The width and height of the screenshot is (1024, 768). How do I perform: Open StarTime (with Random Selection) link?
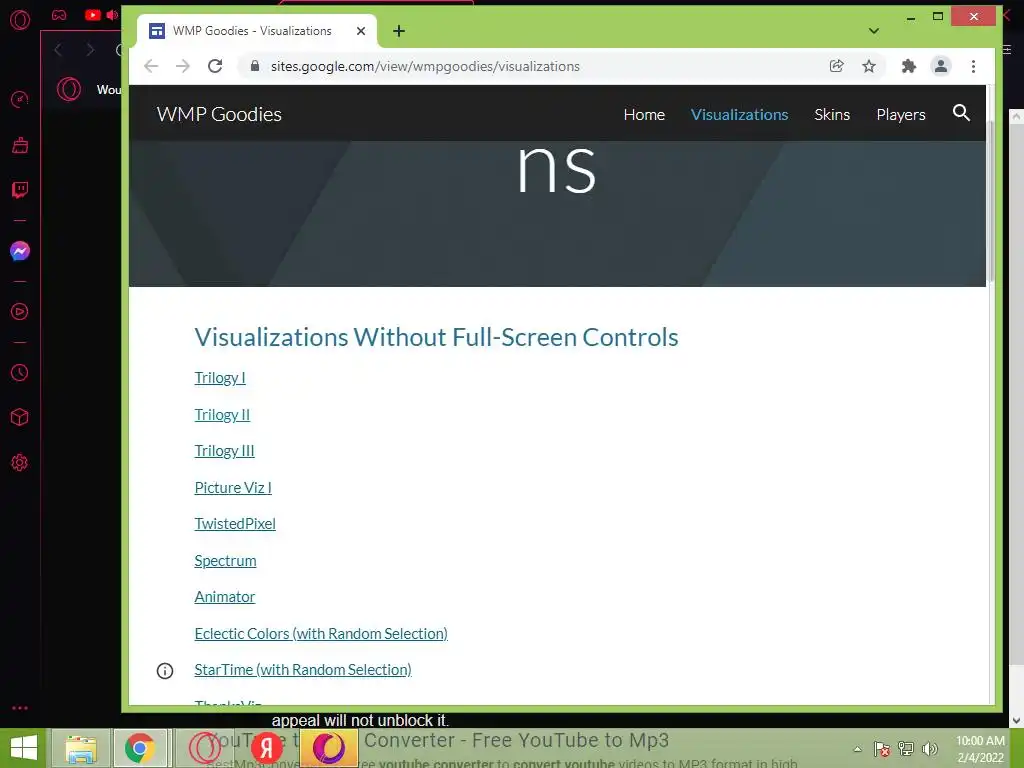tap(303, 669)
